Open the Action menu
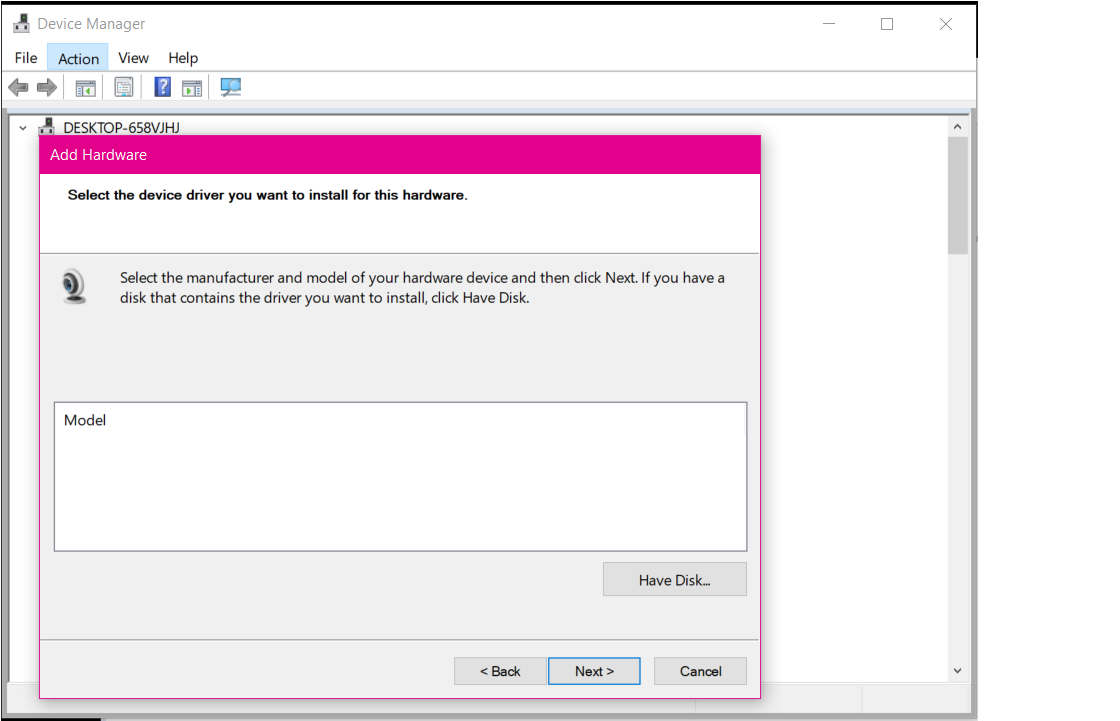 pos(77,57)
